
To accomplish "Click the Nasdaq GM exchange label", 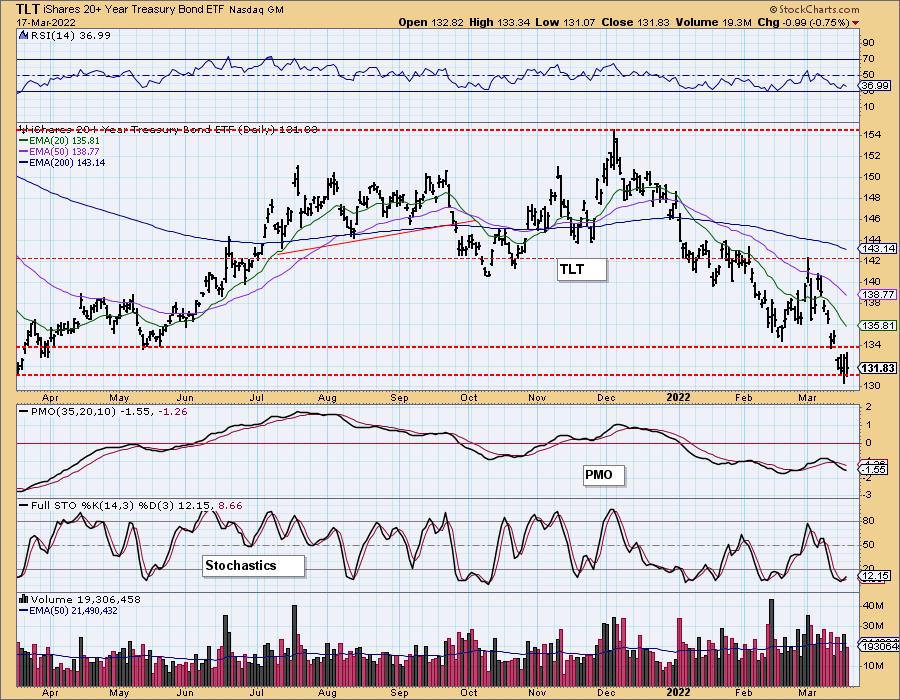I will click(256, 10).
